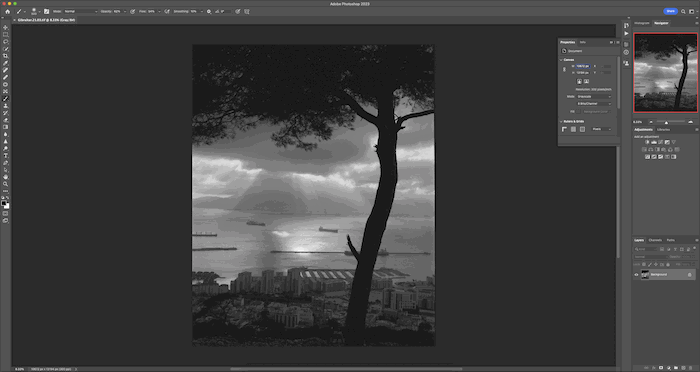
Task: Open the Grayscale color mode dropdown
Action: click(594, 96)
